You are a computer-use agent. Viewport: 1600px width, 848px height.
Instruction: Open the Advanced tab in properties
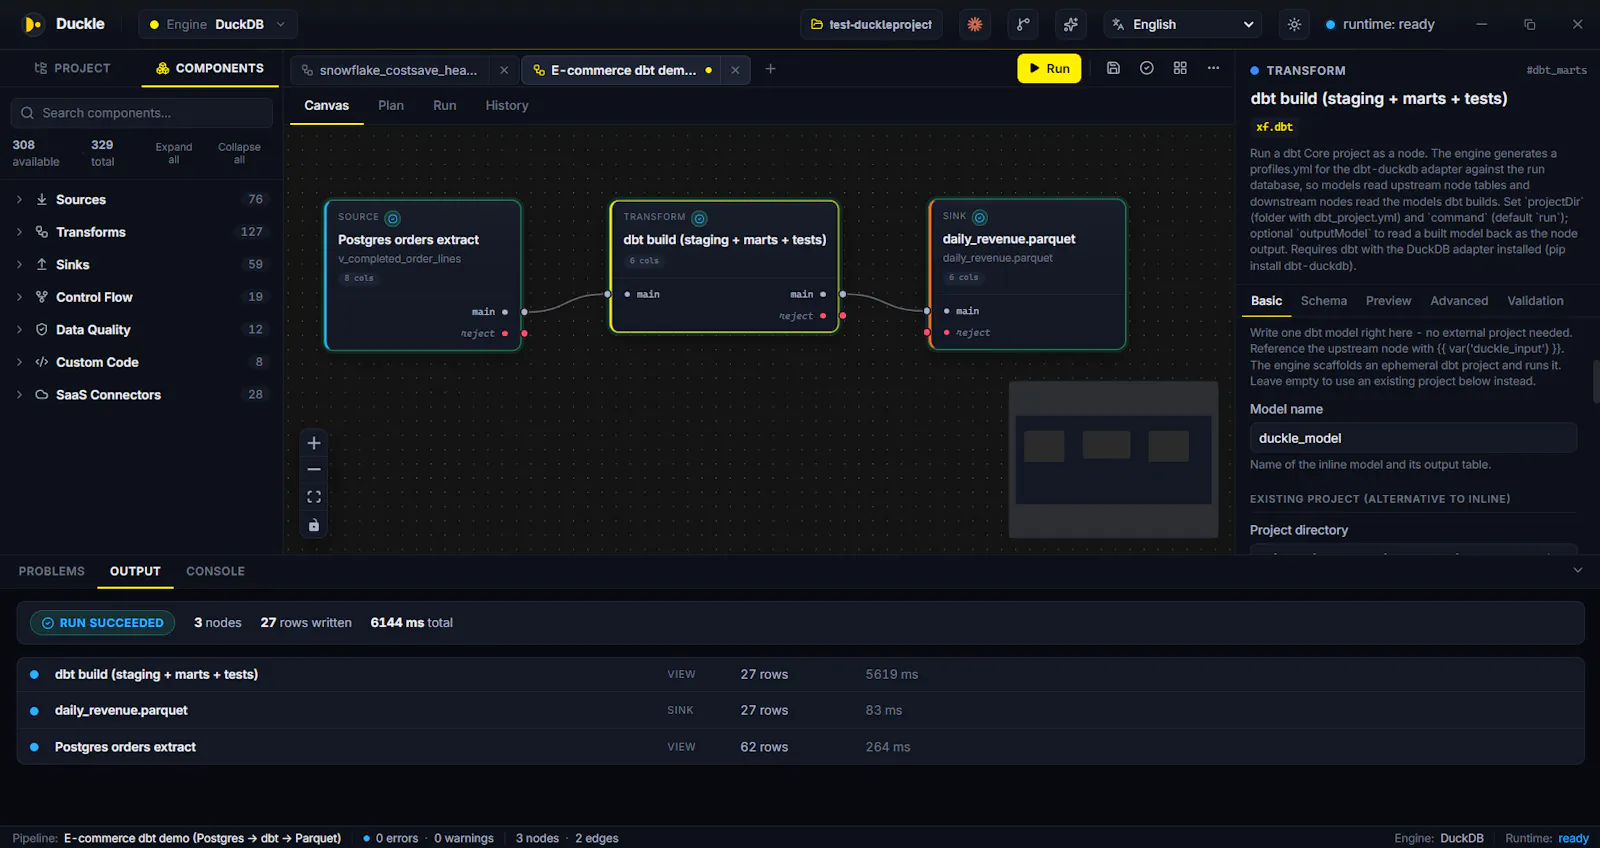click(x=1459, y=301)
